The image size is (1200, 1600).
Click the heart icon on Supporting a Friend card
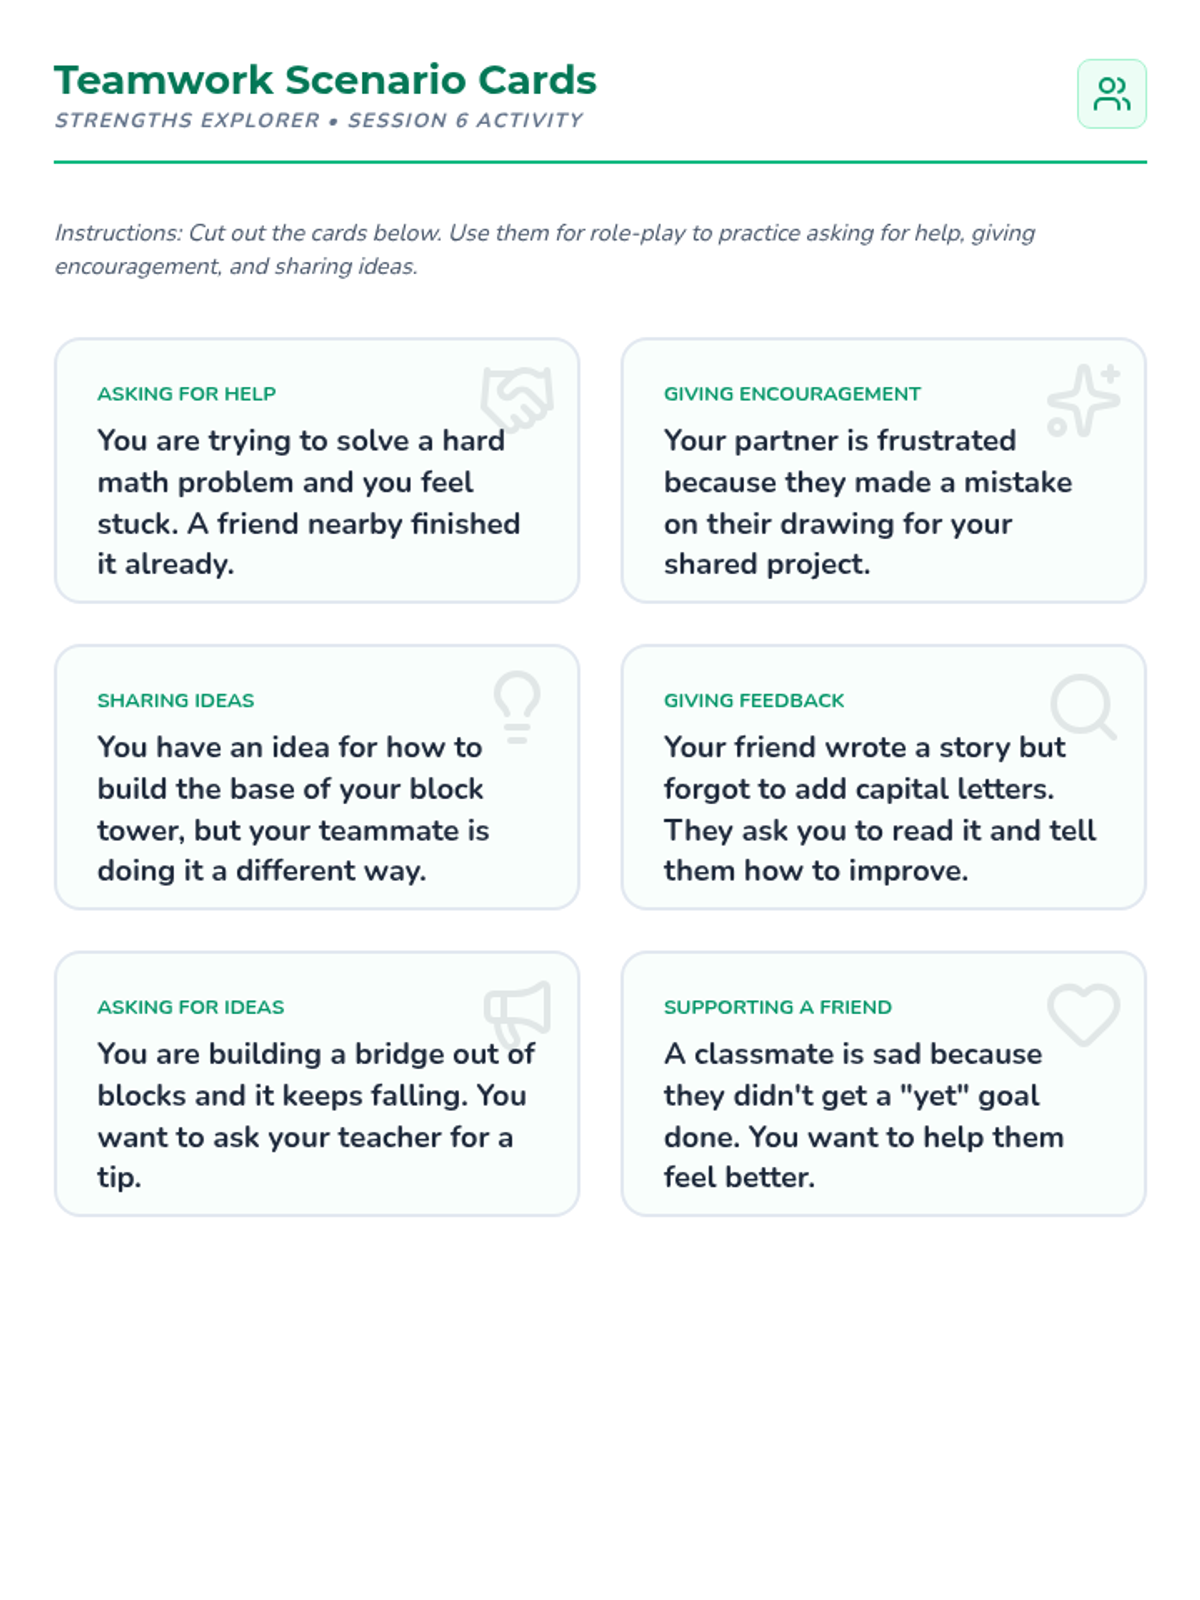[1084, 1014]
